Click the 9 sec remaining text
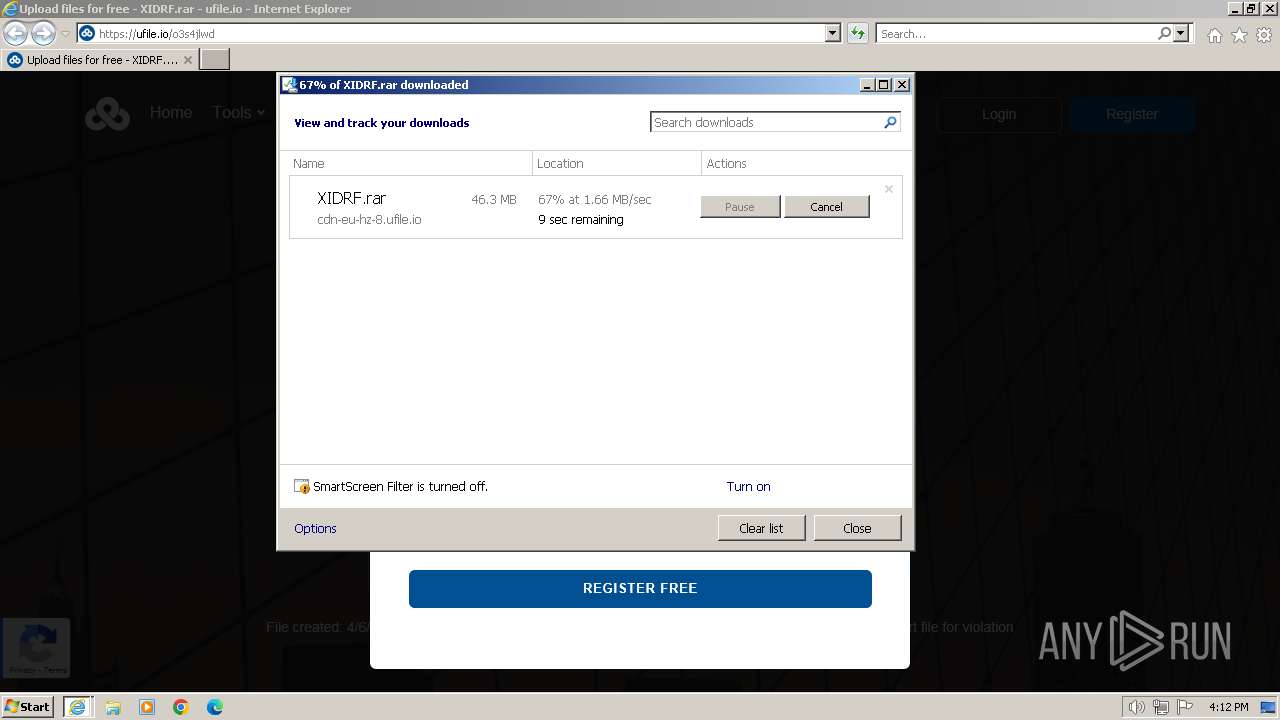 (581, 220)
